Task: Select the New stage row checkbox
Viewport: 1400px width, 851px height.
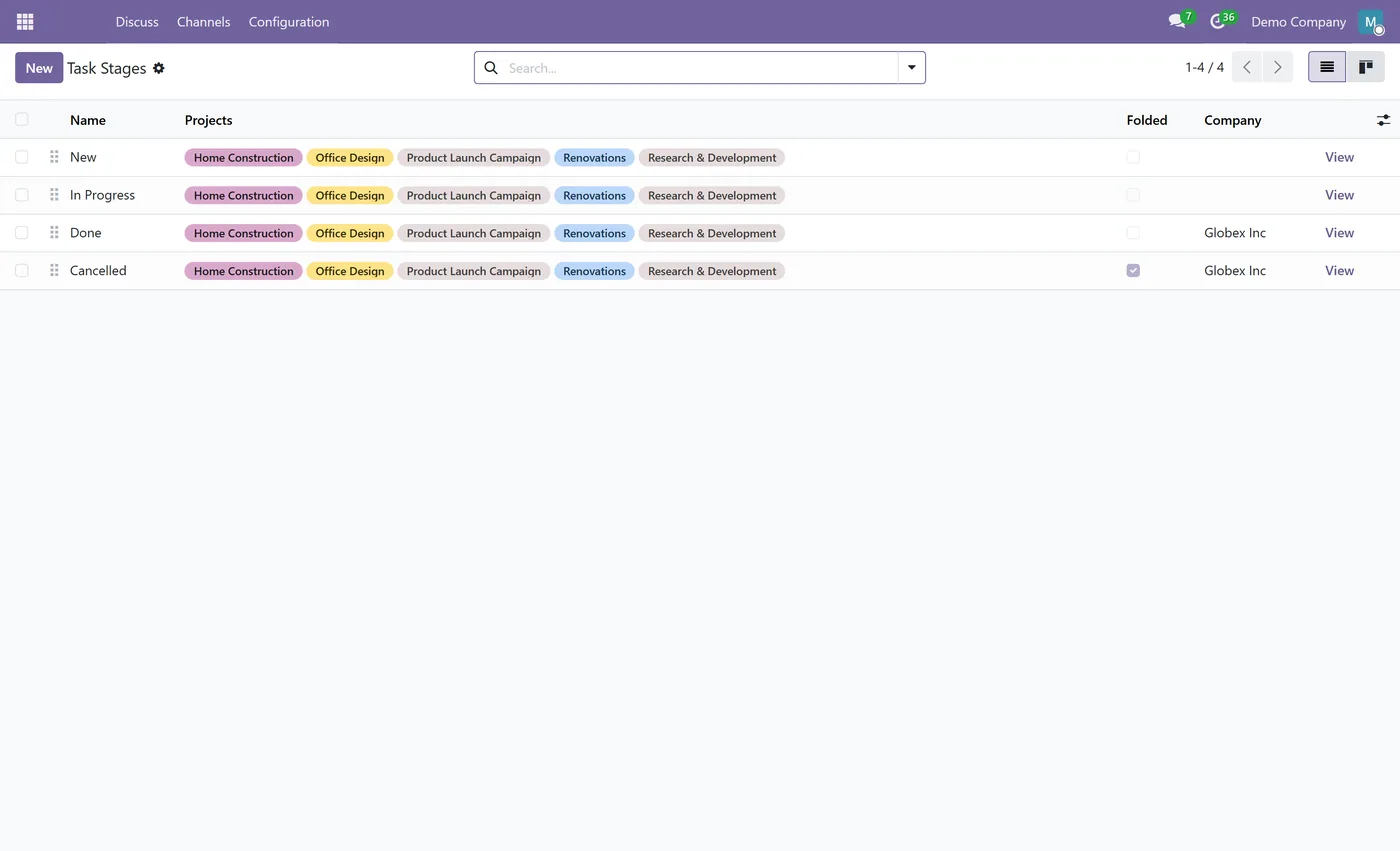Action: [22, 157]
